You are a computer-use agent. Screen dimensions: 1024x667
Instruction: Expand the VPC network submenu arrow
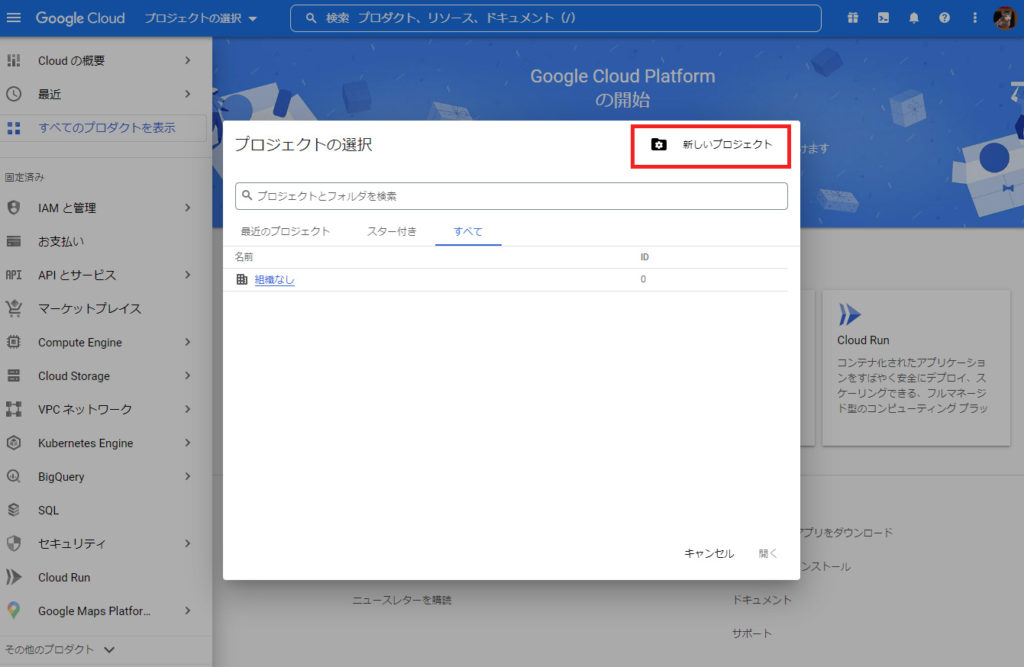187,409
